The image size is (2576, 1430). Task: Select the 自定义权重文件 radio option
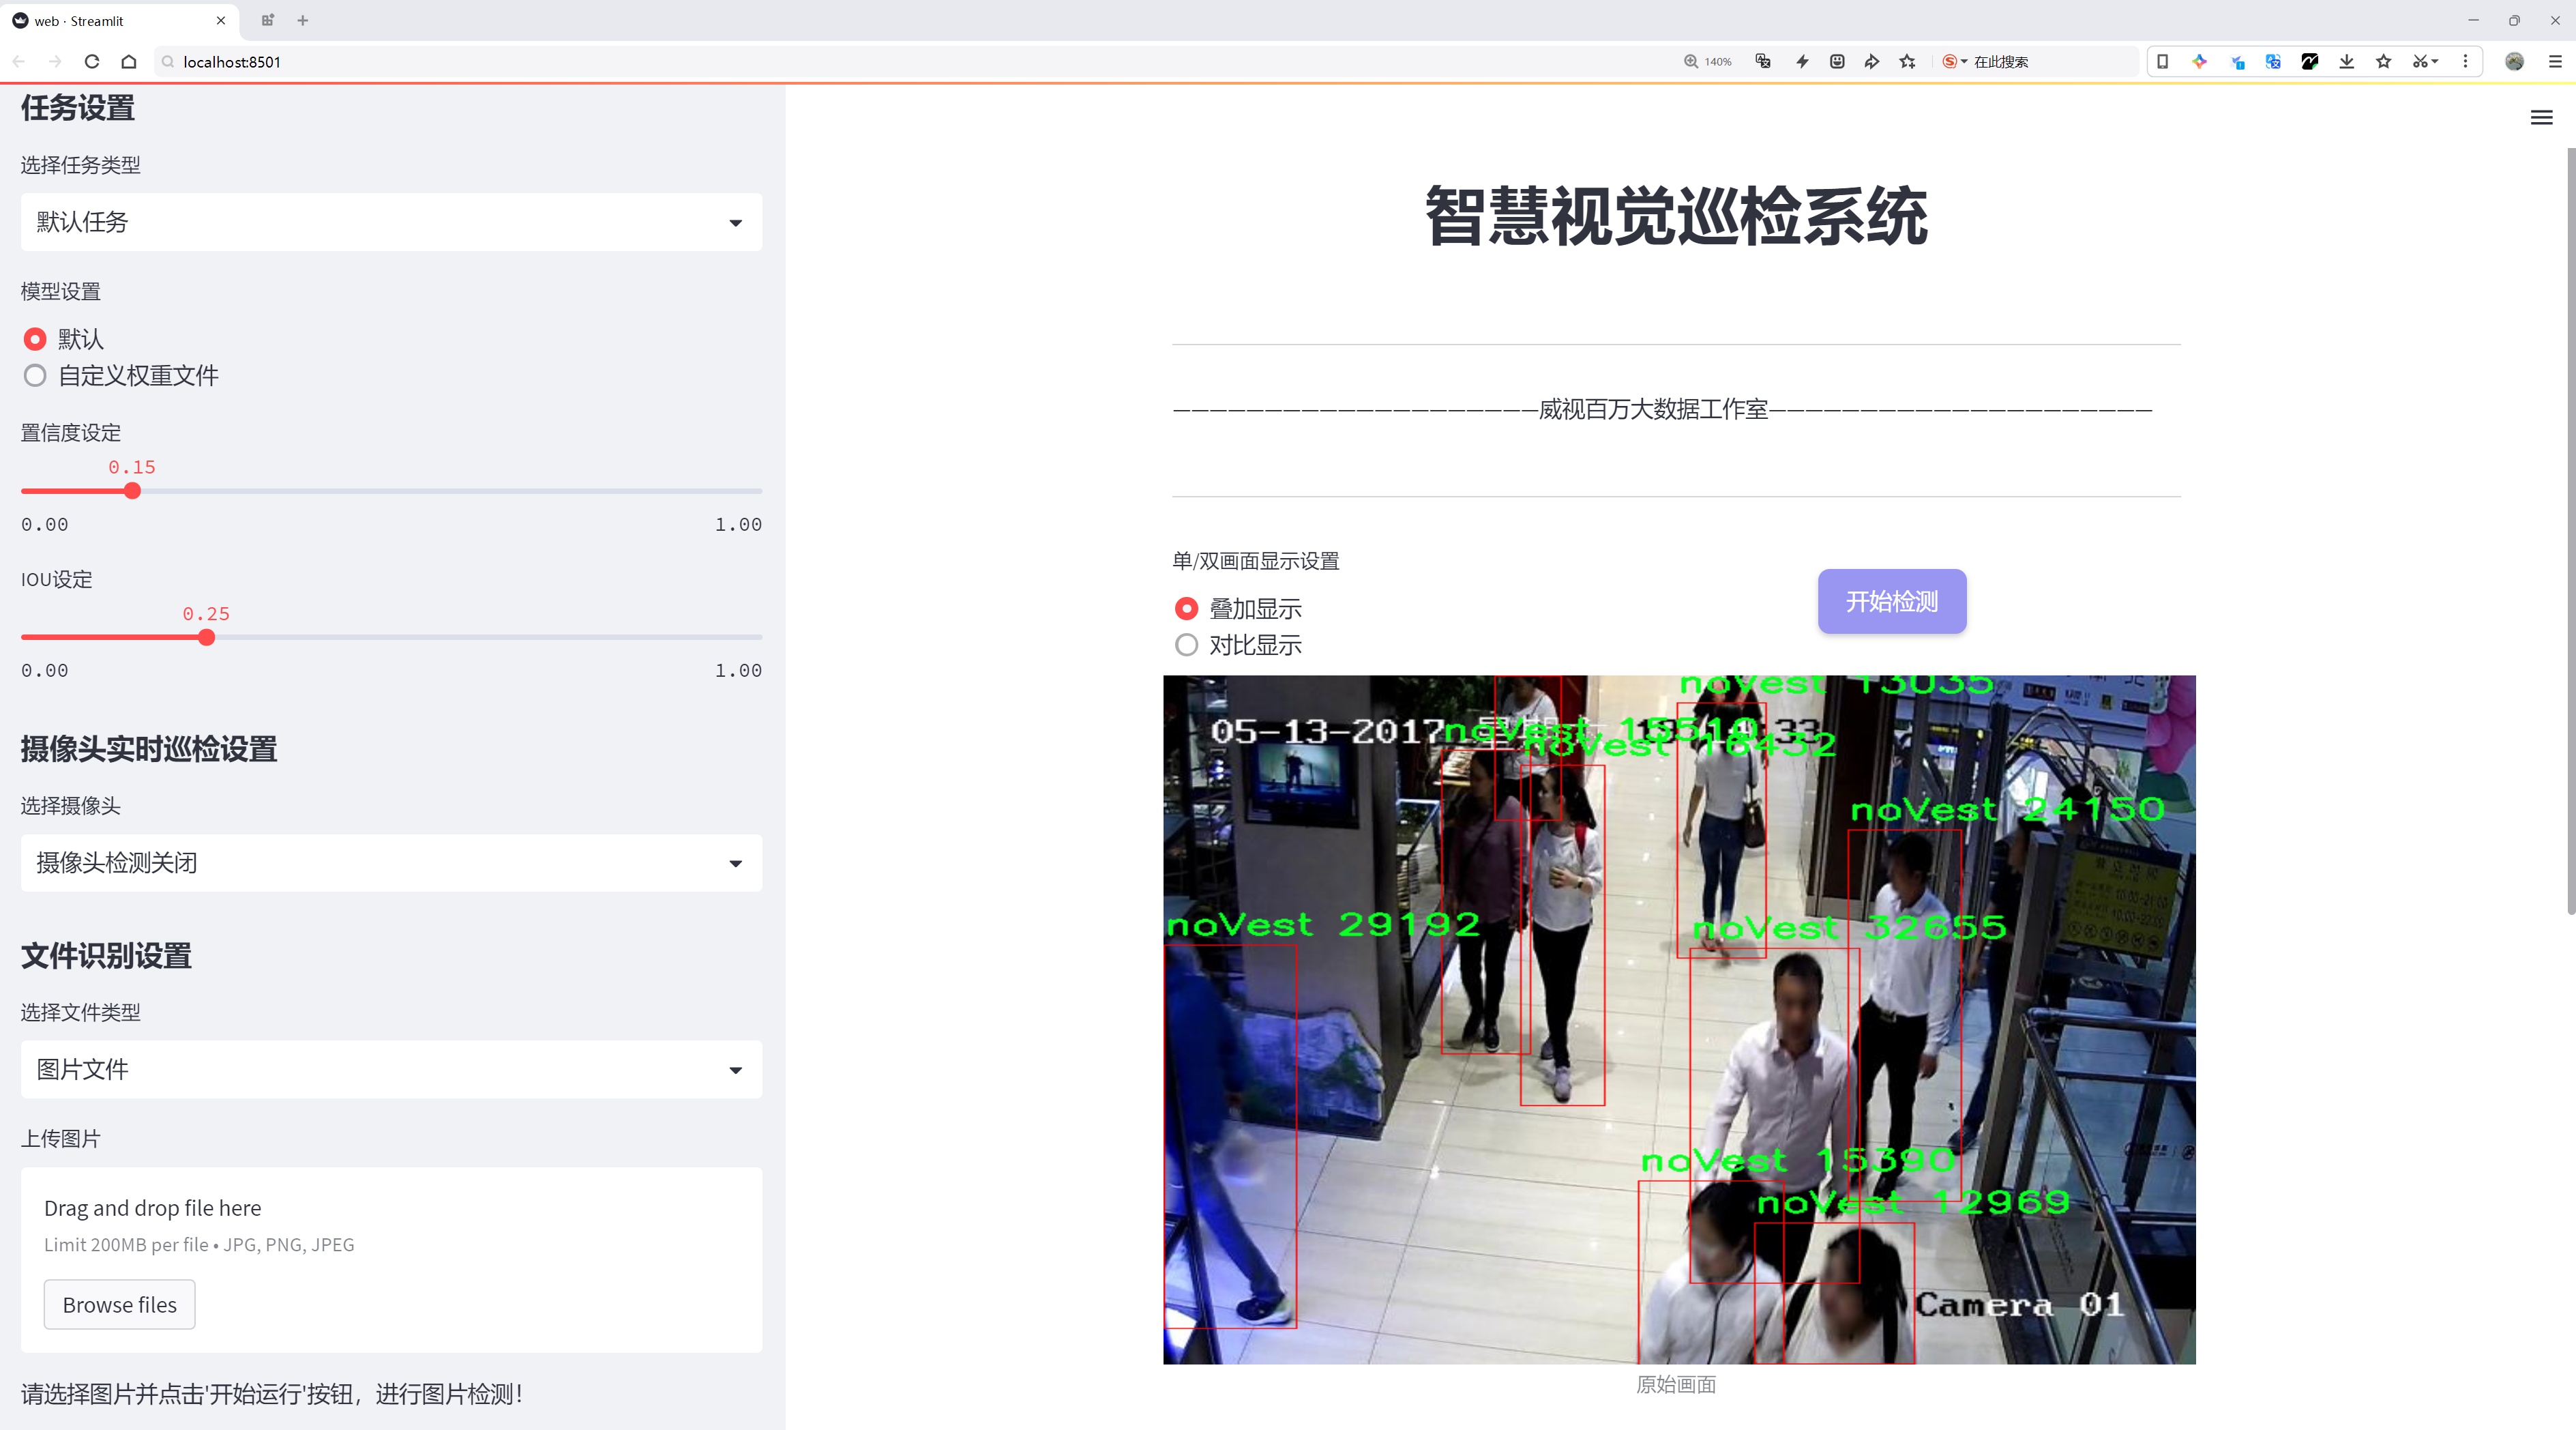pos(35,376)
